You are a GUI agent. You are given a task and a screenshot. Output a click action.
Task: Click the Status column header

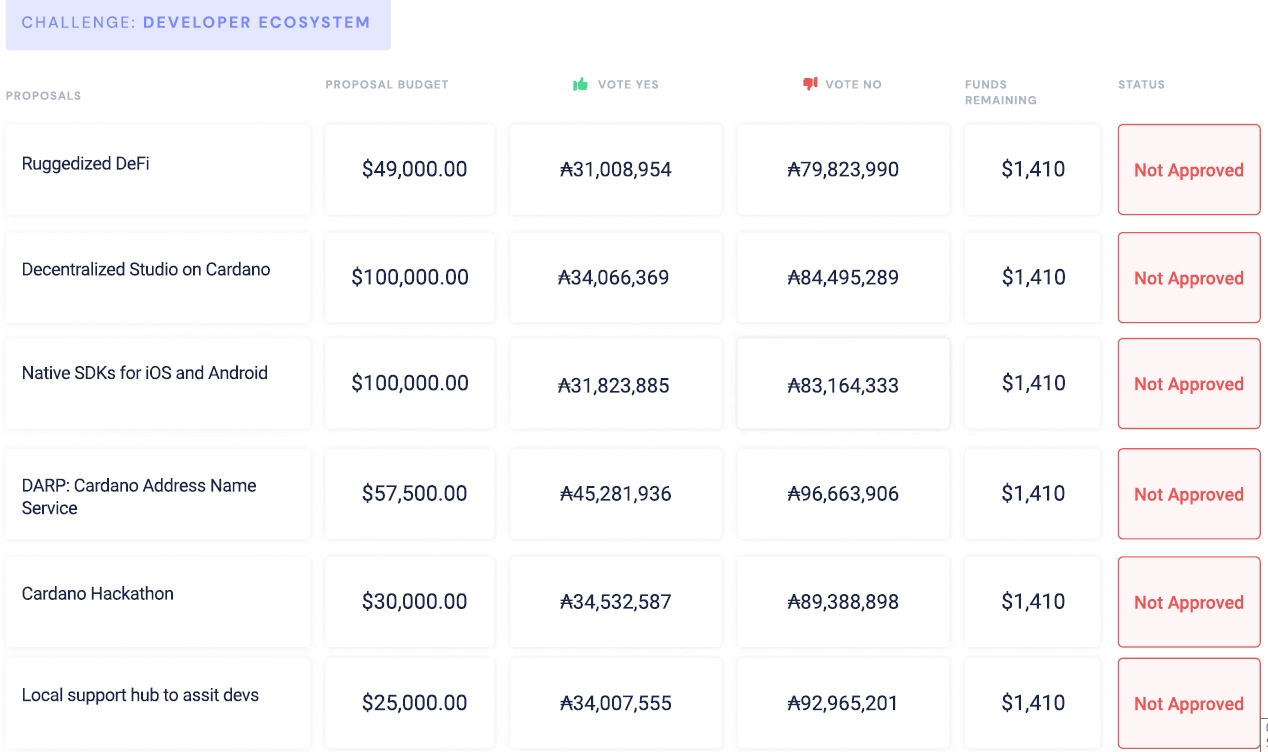1141,85
